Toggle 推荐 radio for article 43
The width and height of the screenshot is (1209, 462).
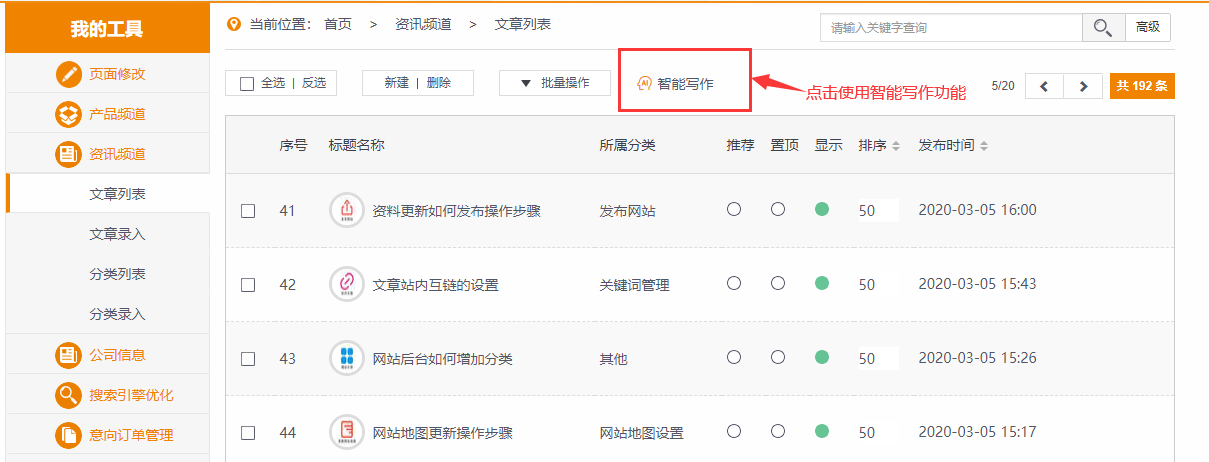[x=734, y=357]
